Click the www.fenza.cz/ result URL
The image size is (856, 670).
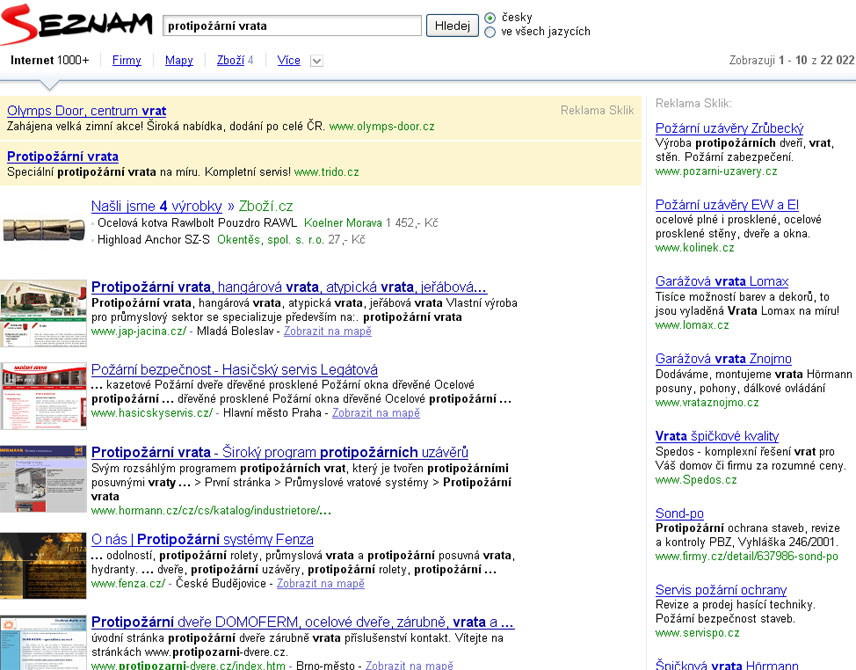pos(128,584)
